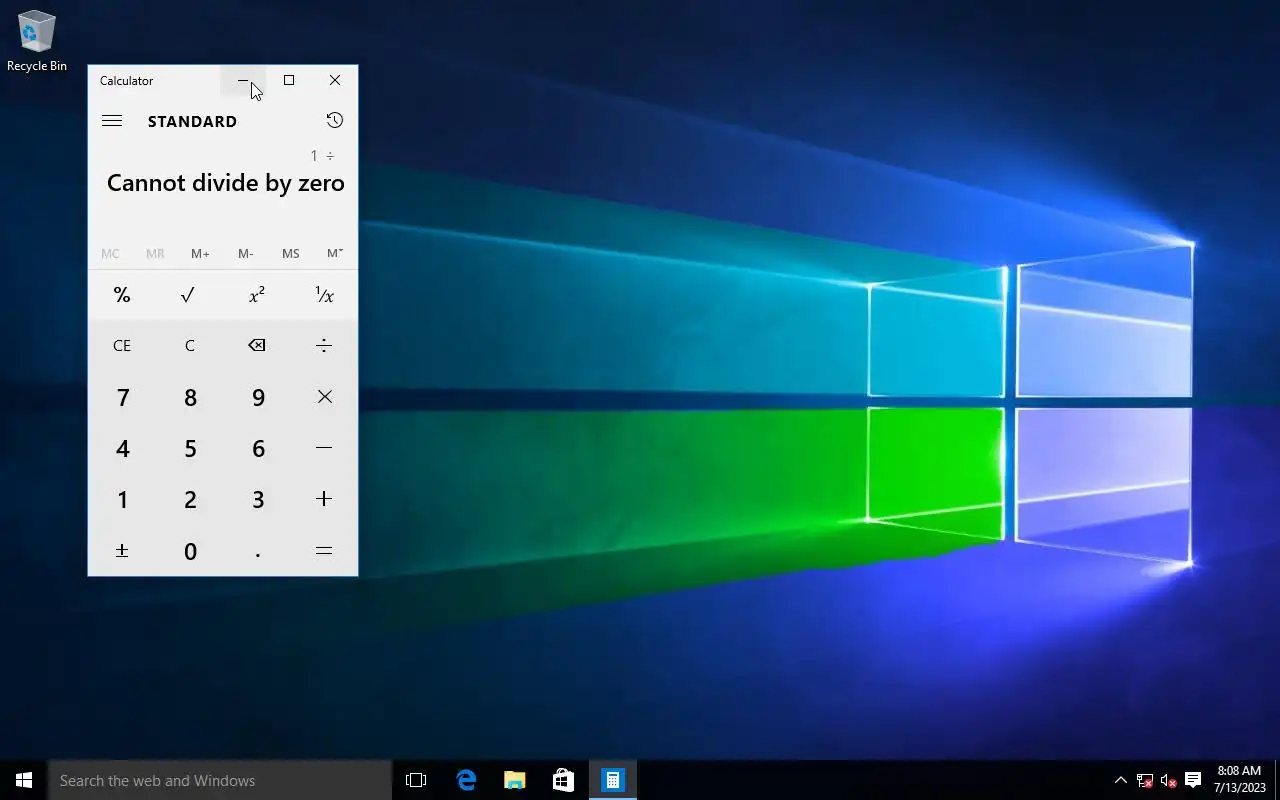Expand the M memory list dropdown
Viewport: 1280px width, 800px height.
335,254
